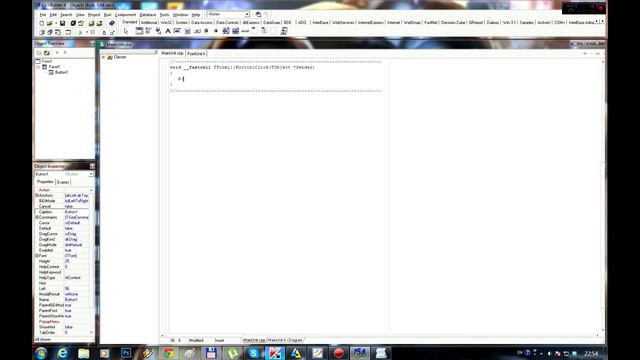The width and height of the screenshot is (640, 360).
Task: Select the ScrollBar component palette icon
Action: (245, 31)
